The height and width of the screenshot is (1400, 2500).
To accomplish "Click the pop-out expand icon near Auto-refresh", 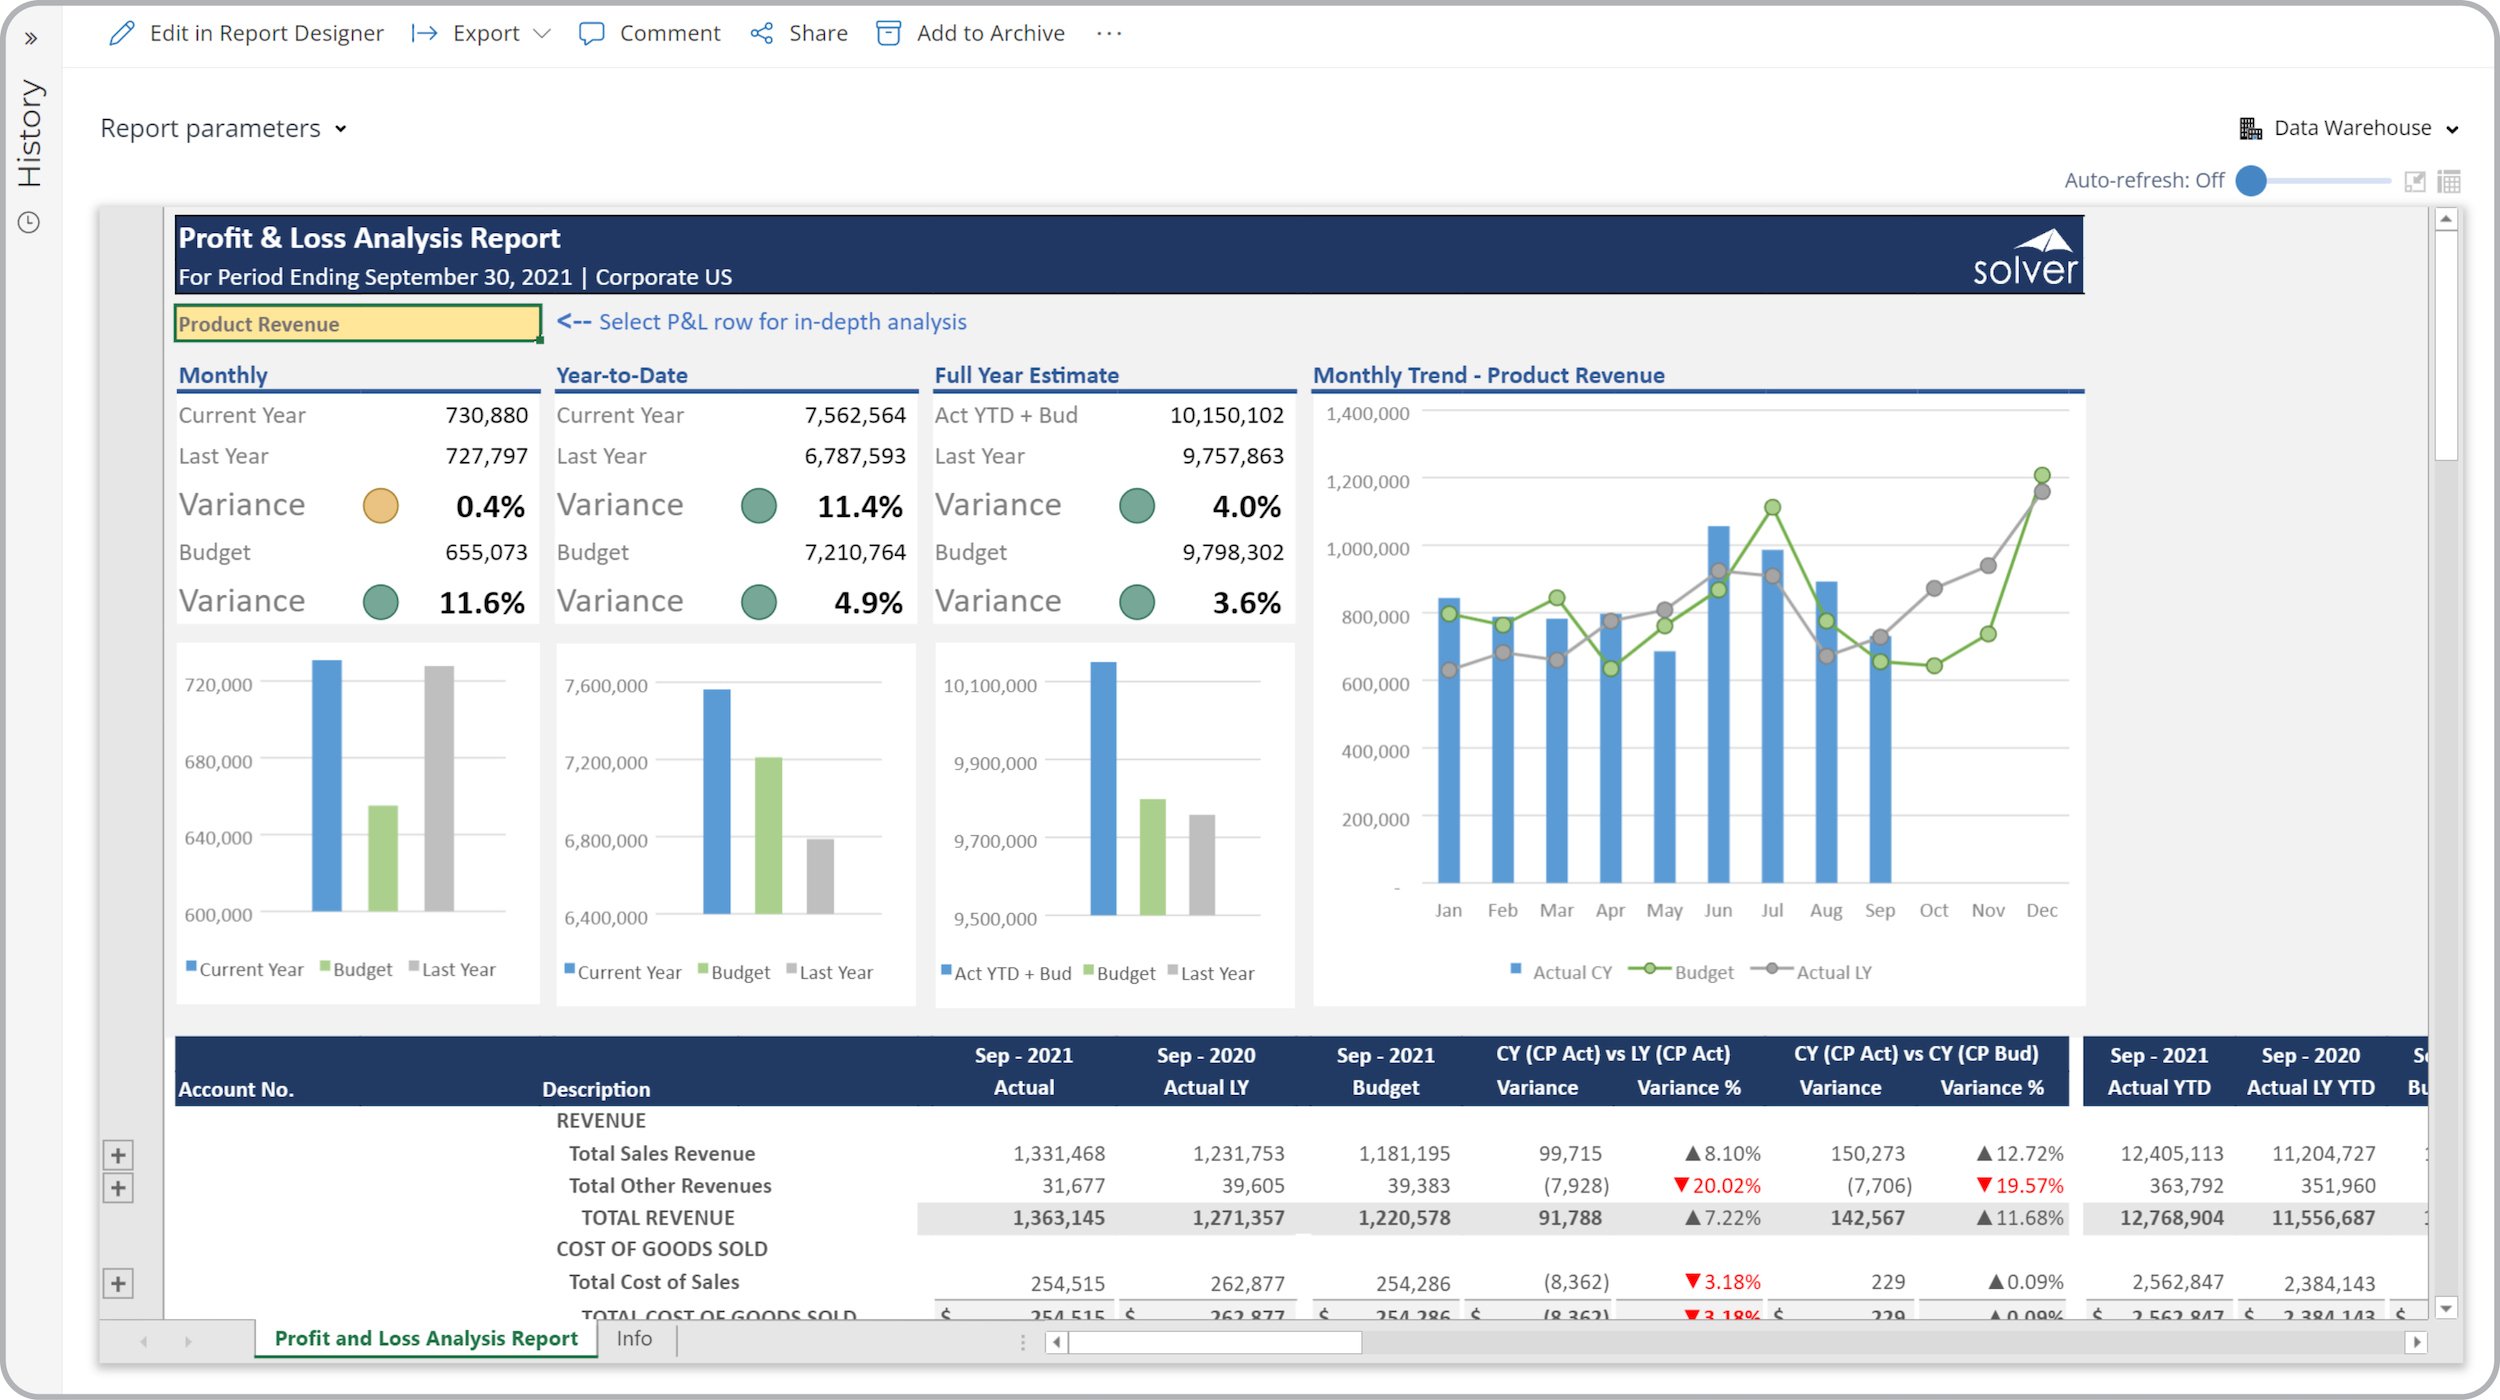I will point(2415,181).
